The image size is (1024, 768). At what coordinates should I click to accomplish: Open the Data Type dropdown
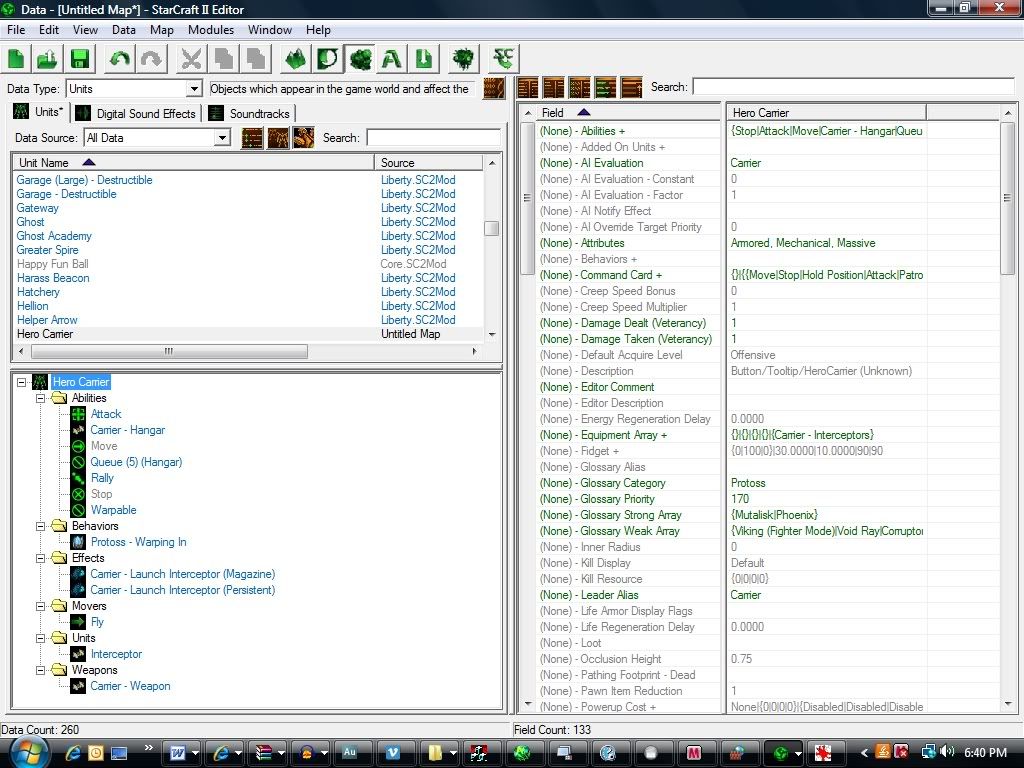(x=193, y=89)
